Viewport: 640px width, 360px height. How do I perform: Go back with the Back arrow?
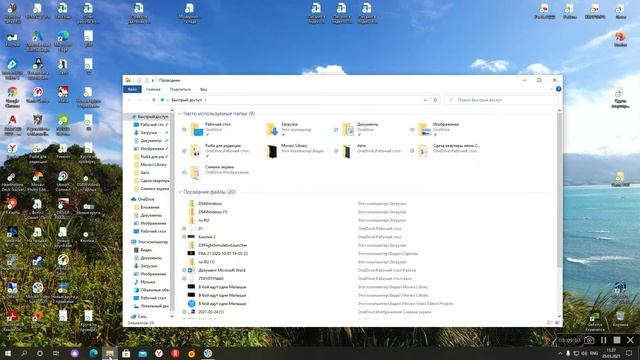(x=130, y=100)
